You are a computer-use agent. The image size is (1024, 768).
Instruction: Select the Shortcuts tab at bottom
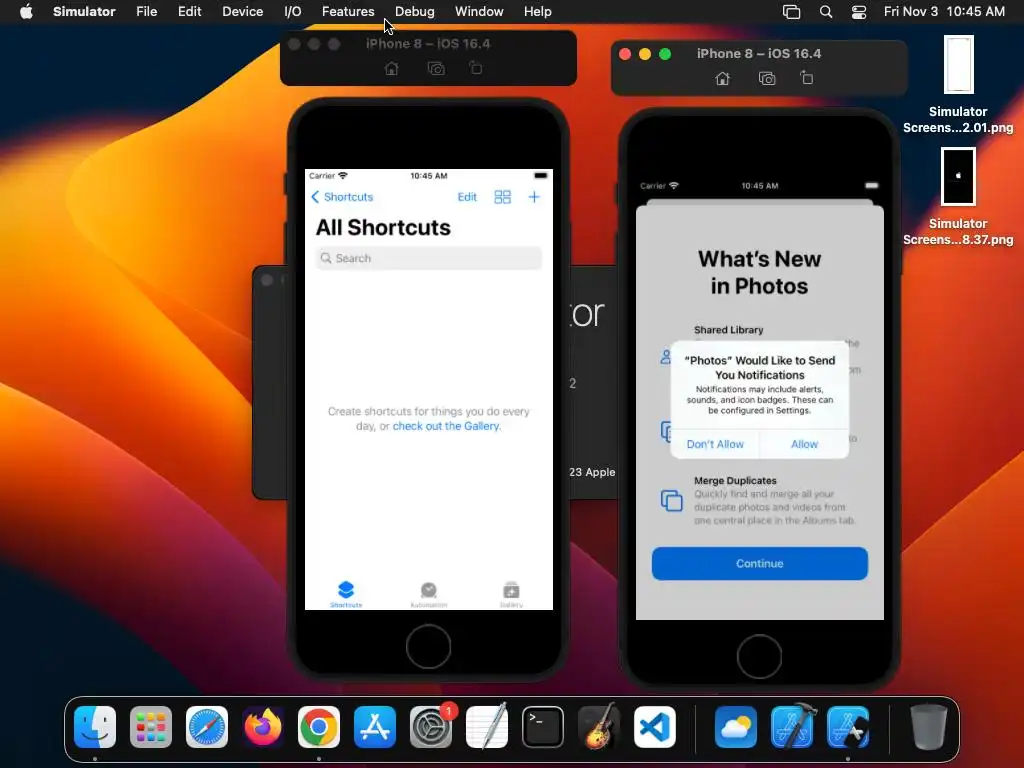pyautogui.click(x=346, y=594)
